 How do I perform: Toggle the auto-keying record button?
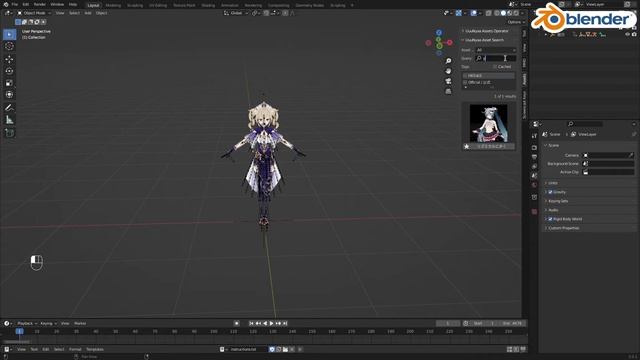point(236,323)
